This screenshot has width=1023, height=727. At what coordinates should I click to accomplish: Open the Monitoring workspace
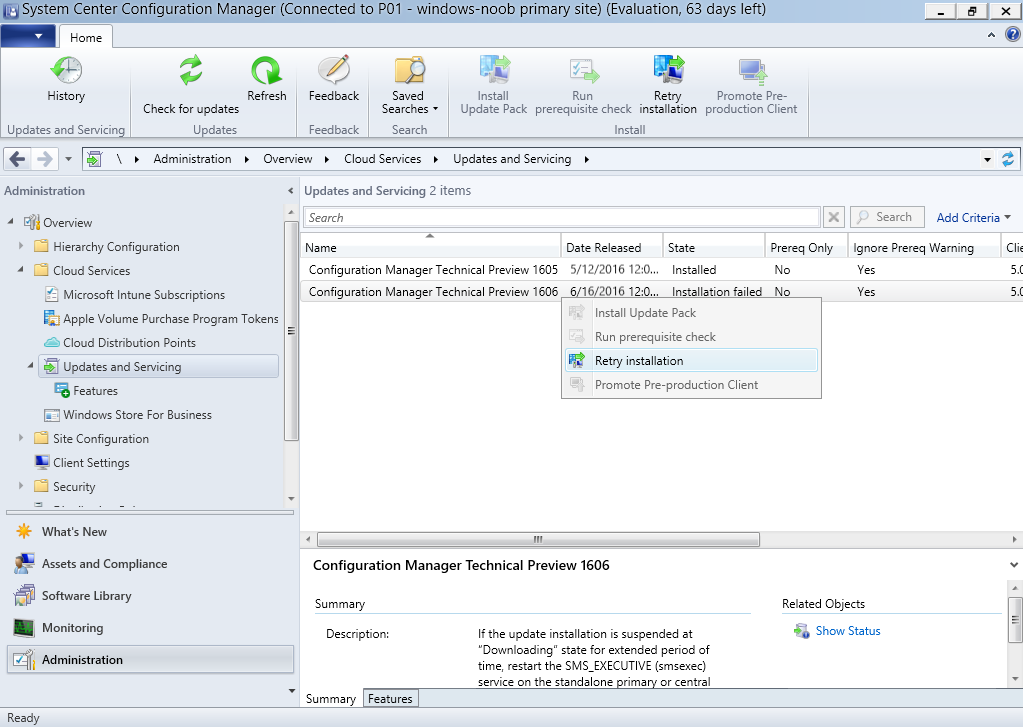(150, 628)
